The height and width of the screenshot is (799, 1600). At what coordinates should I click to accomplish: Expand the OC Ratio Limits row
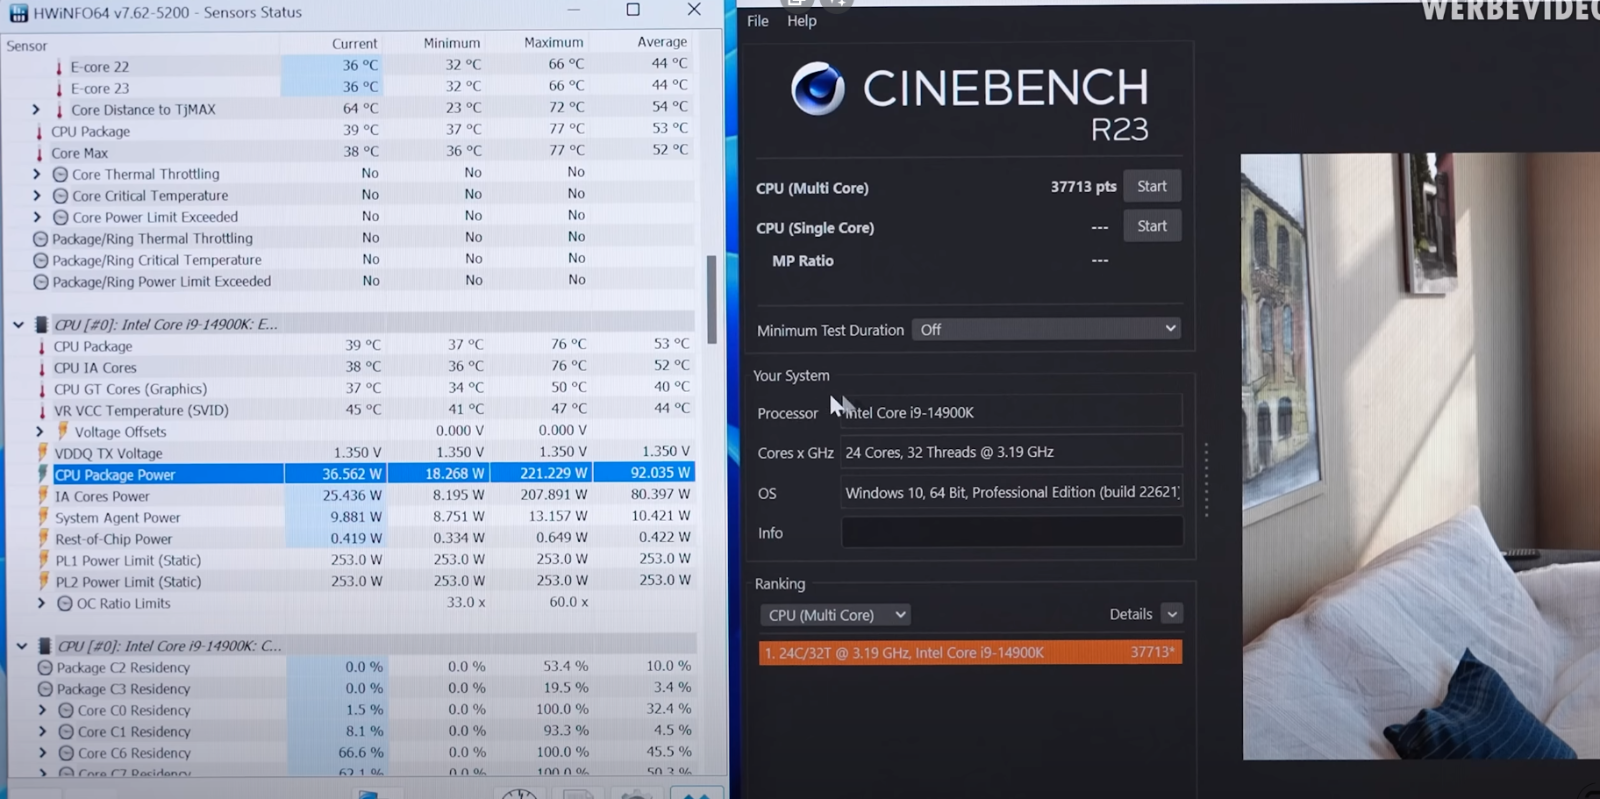click(41, 604)
